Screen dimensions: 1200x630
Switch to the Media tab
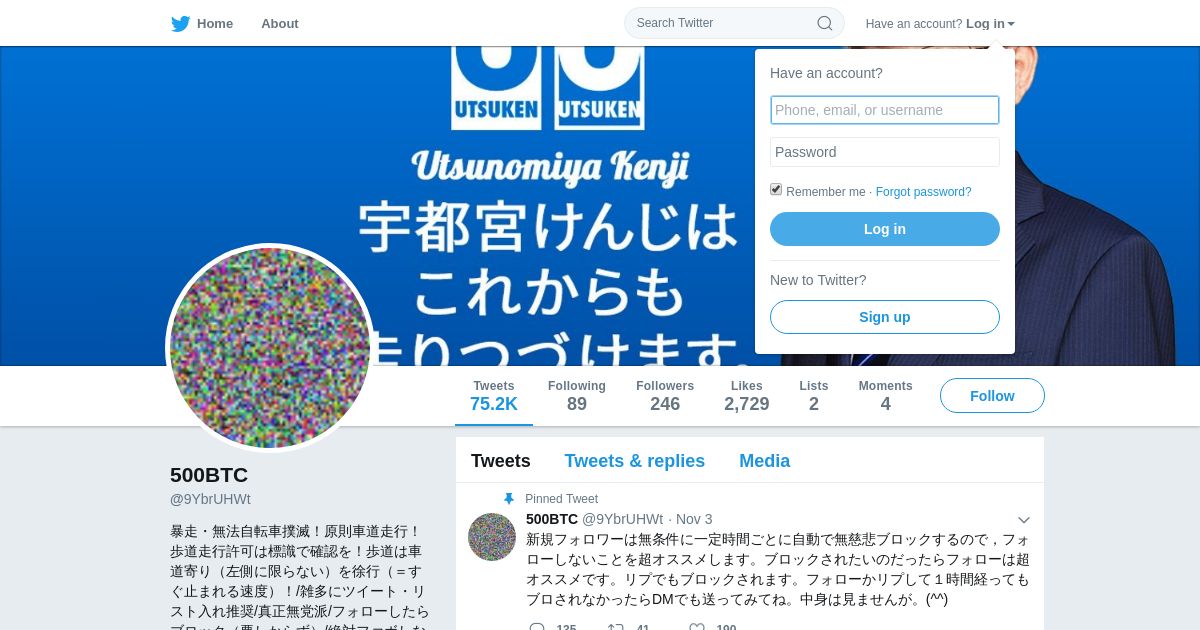click(x=765, y=461)
